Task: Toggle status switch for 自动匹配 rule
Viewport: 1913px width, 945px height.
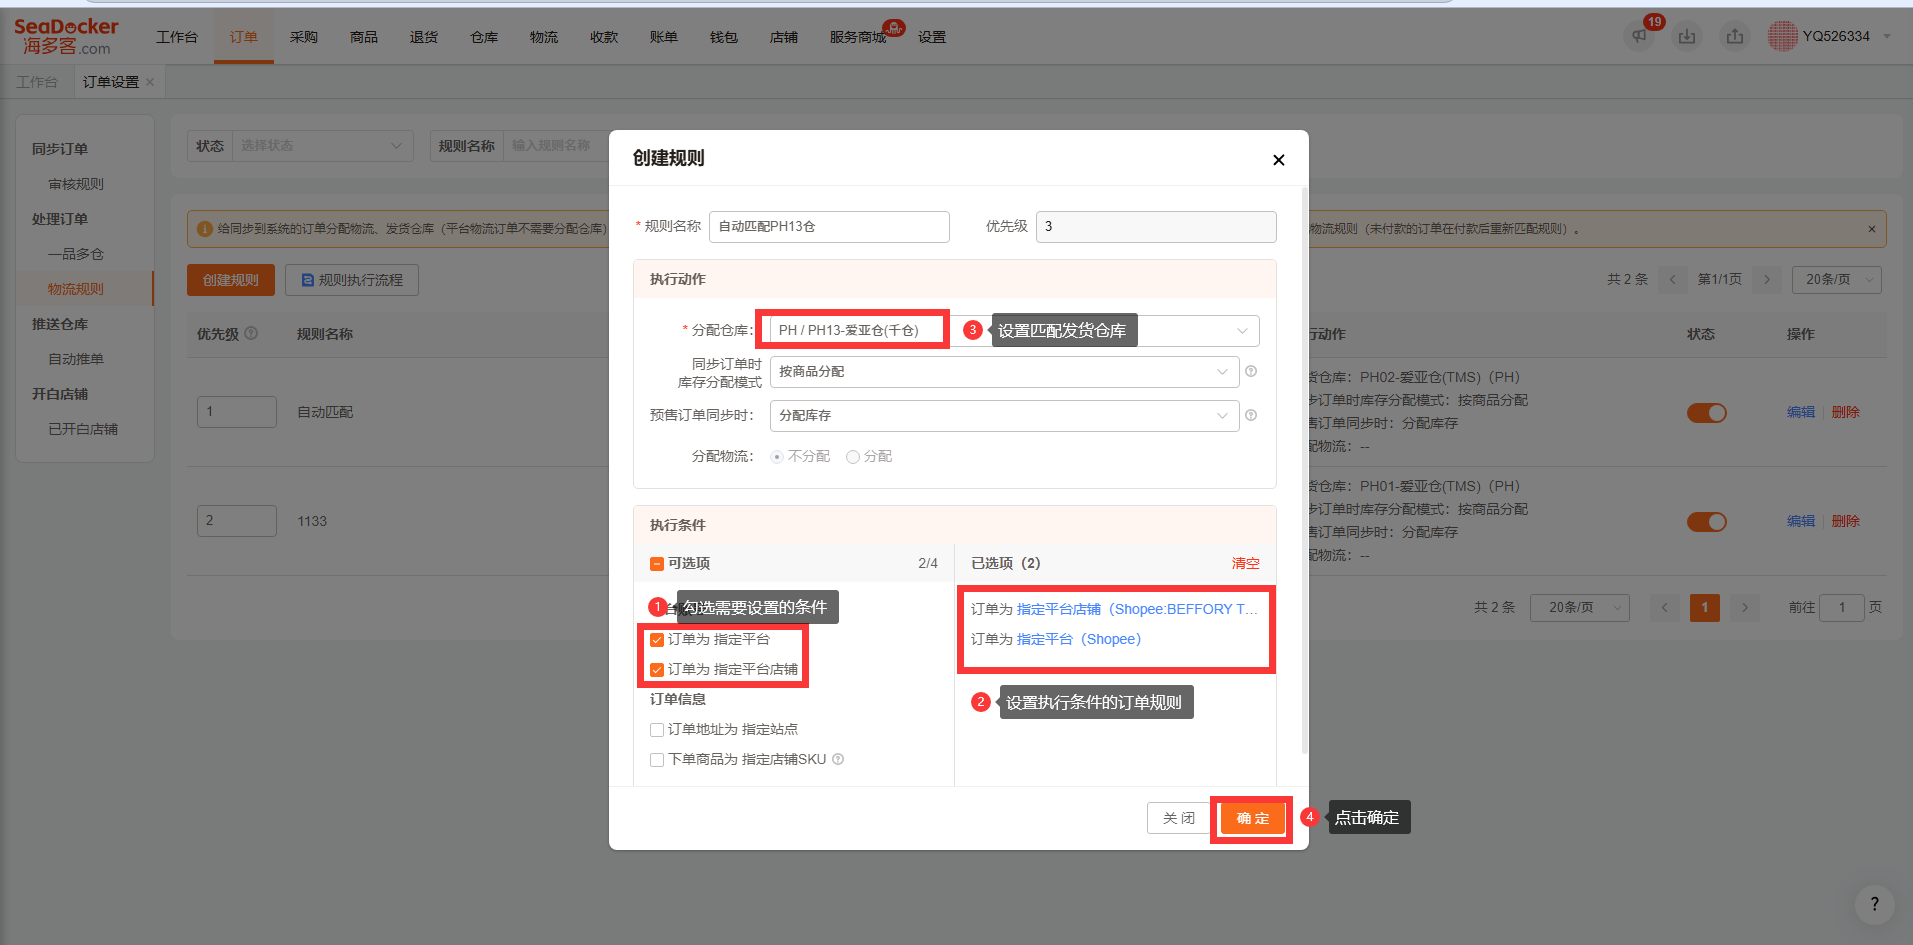Action: 1707,413
